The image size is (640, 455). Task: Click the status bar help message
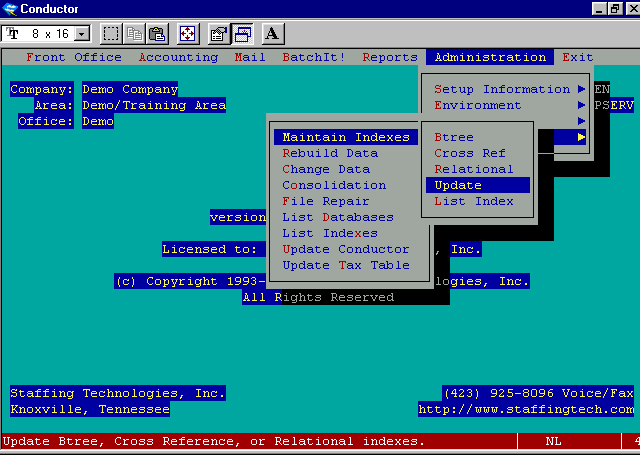(x=214, y=441)
